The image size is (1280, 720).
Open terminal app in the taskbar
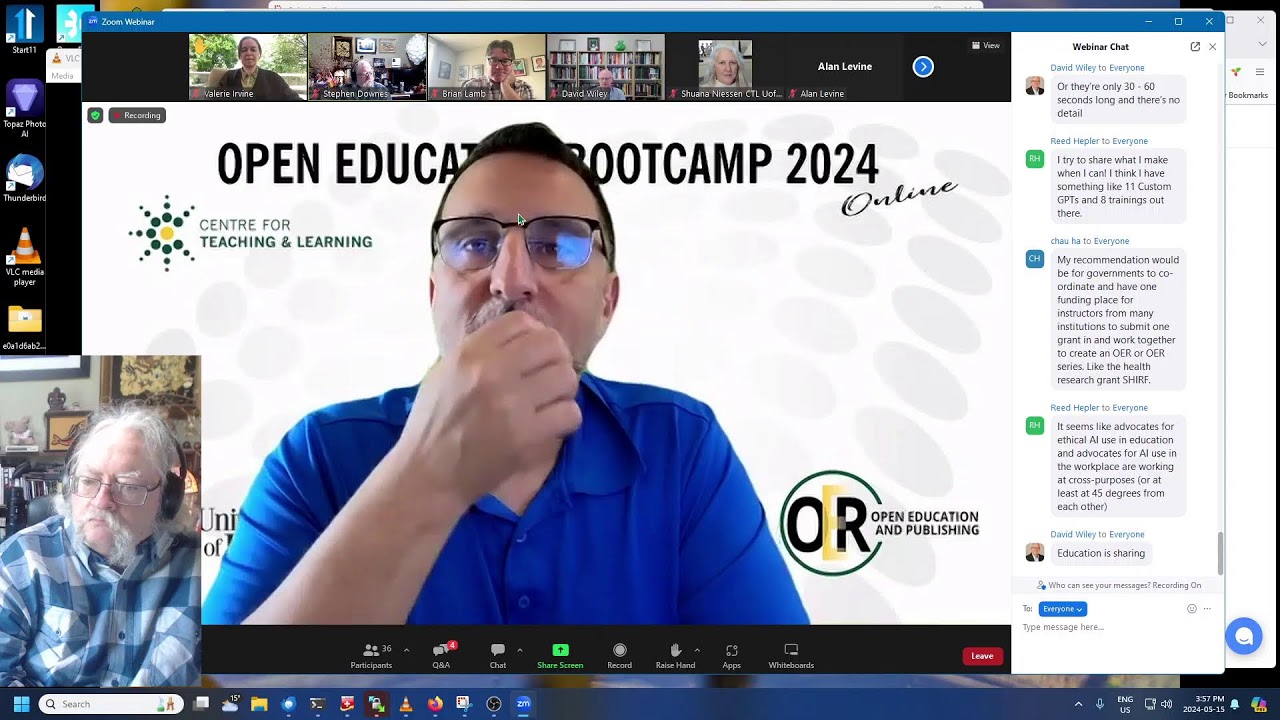pos(317,704)
